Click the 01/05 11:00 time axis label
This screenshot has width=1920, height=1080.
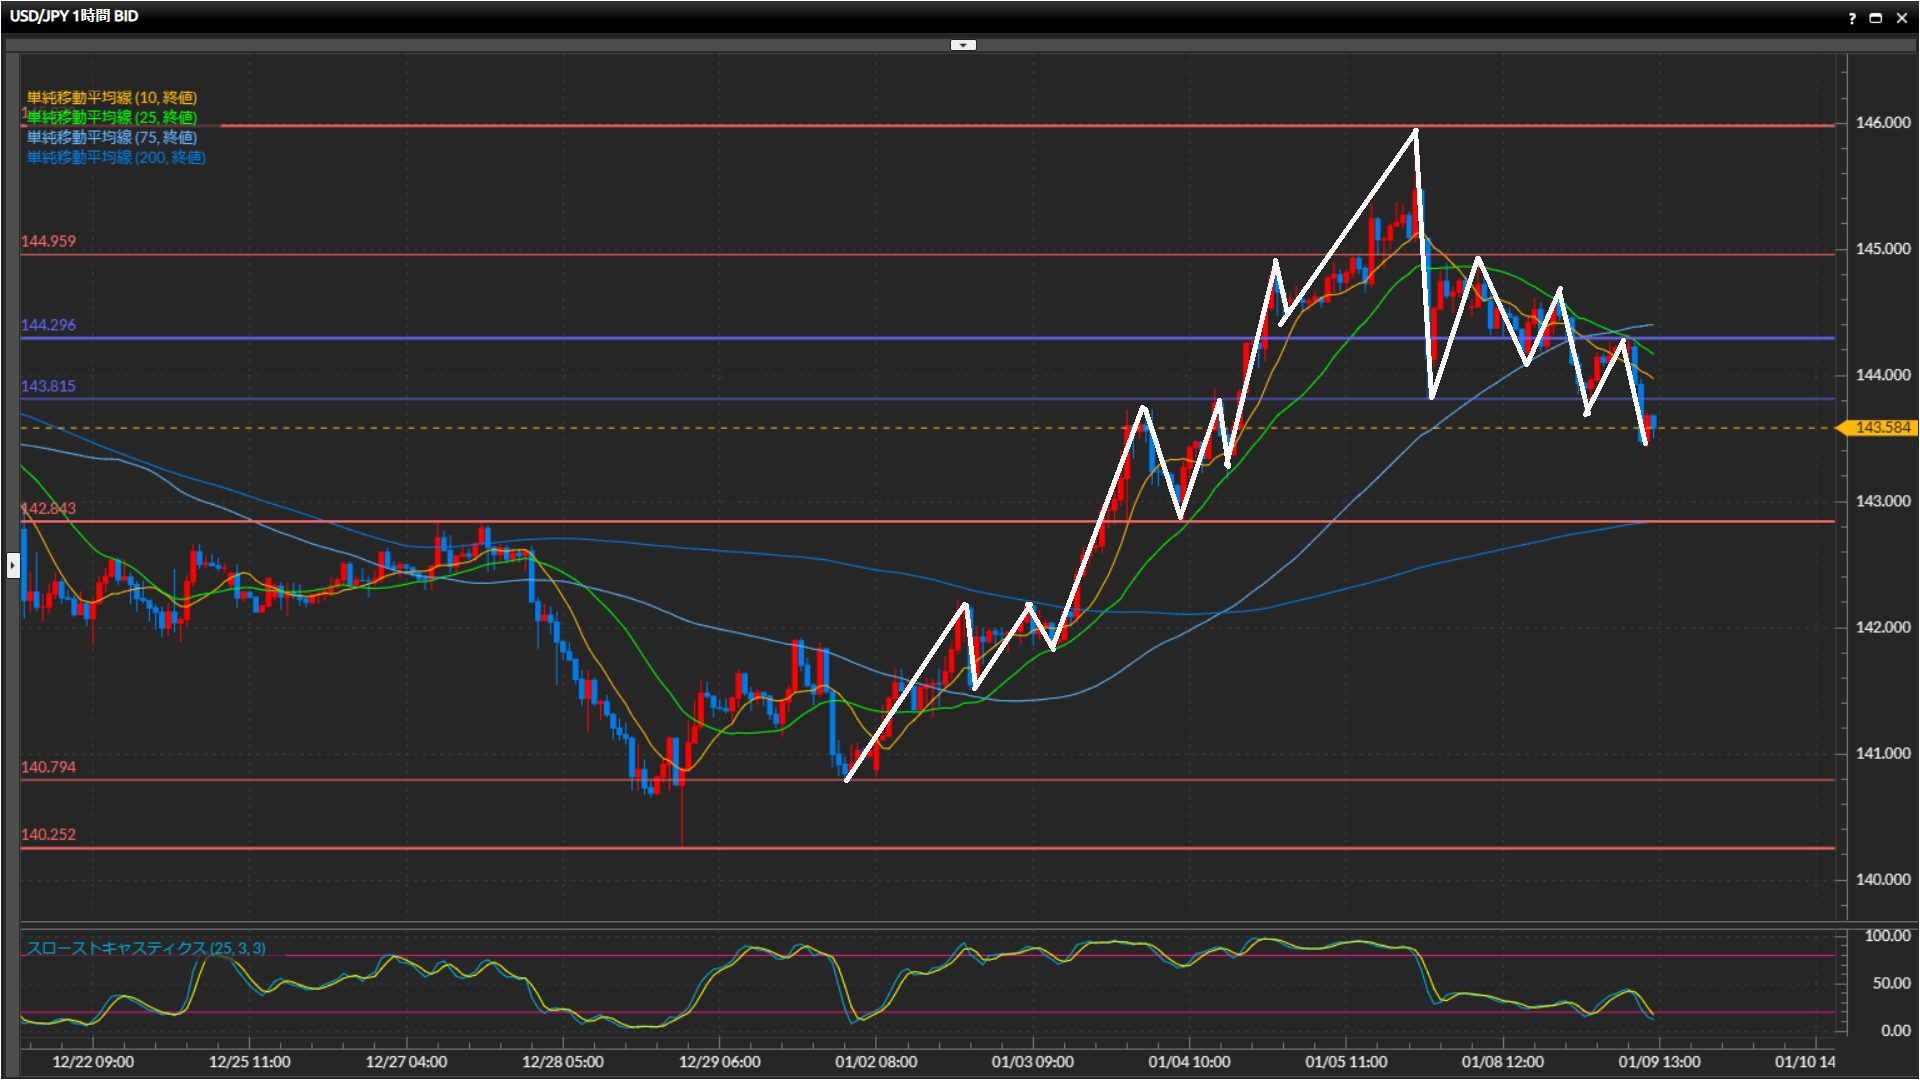tap(1345, 1062)
